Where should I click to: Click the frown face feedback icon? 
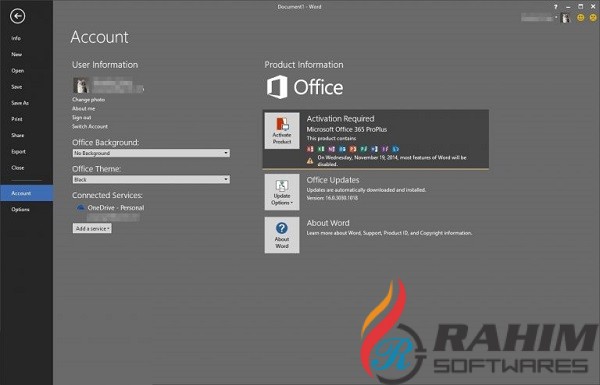coord(593,18)
